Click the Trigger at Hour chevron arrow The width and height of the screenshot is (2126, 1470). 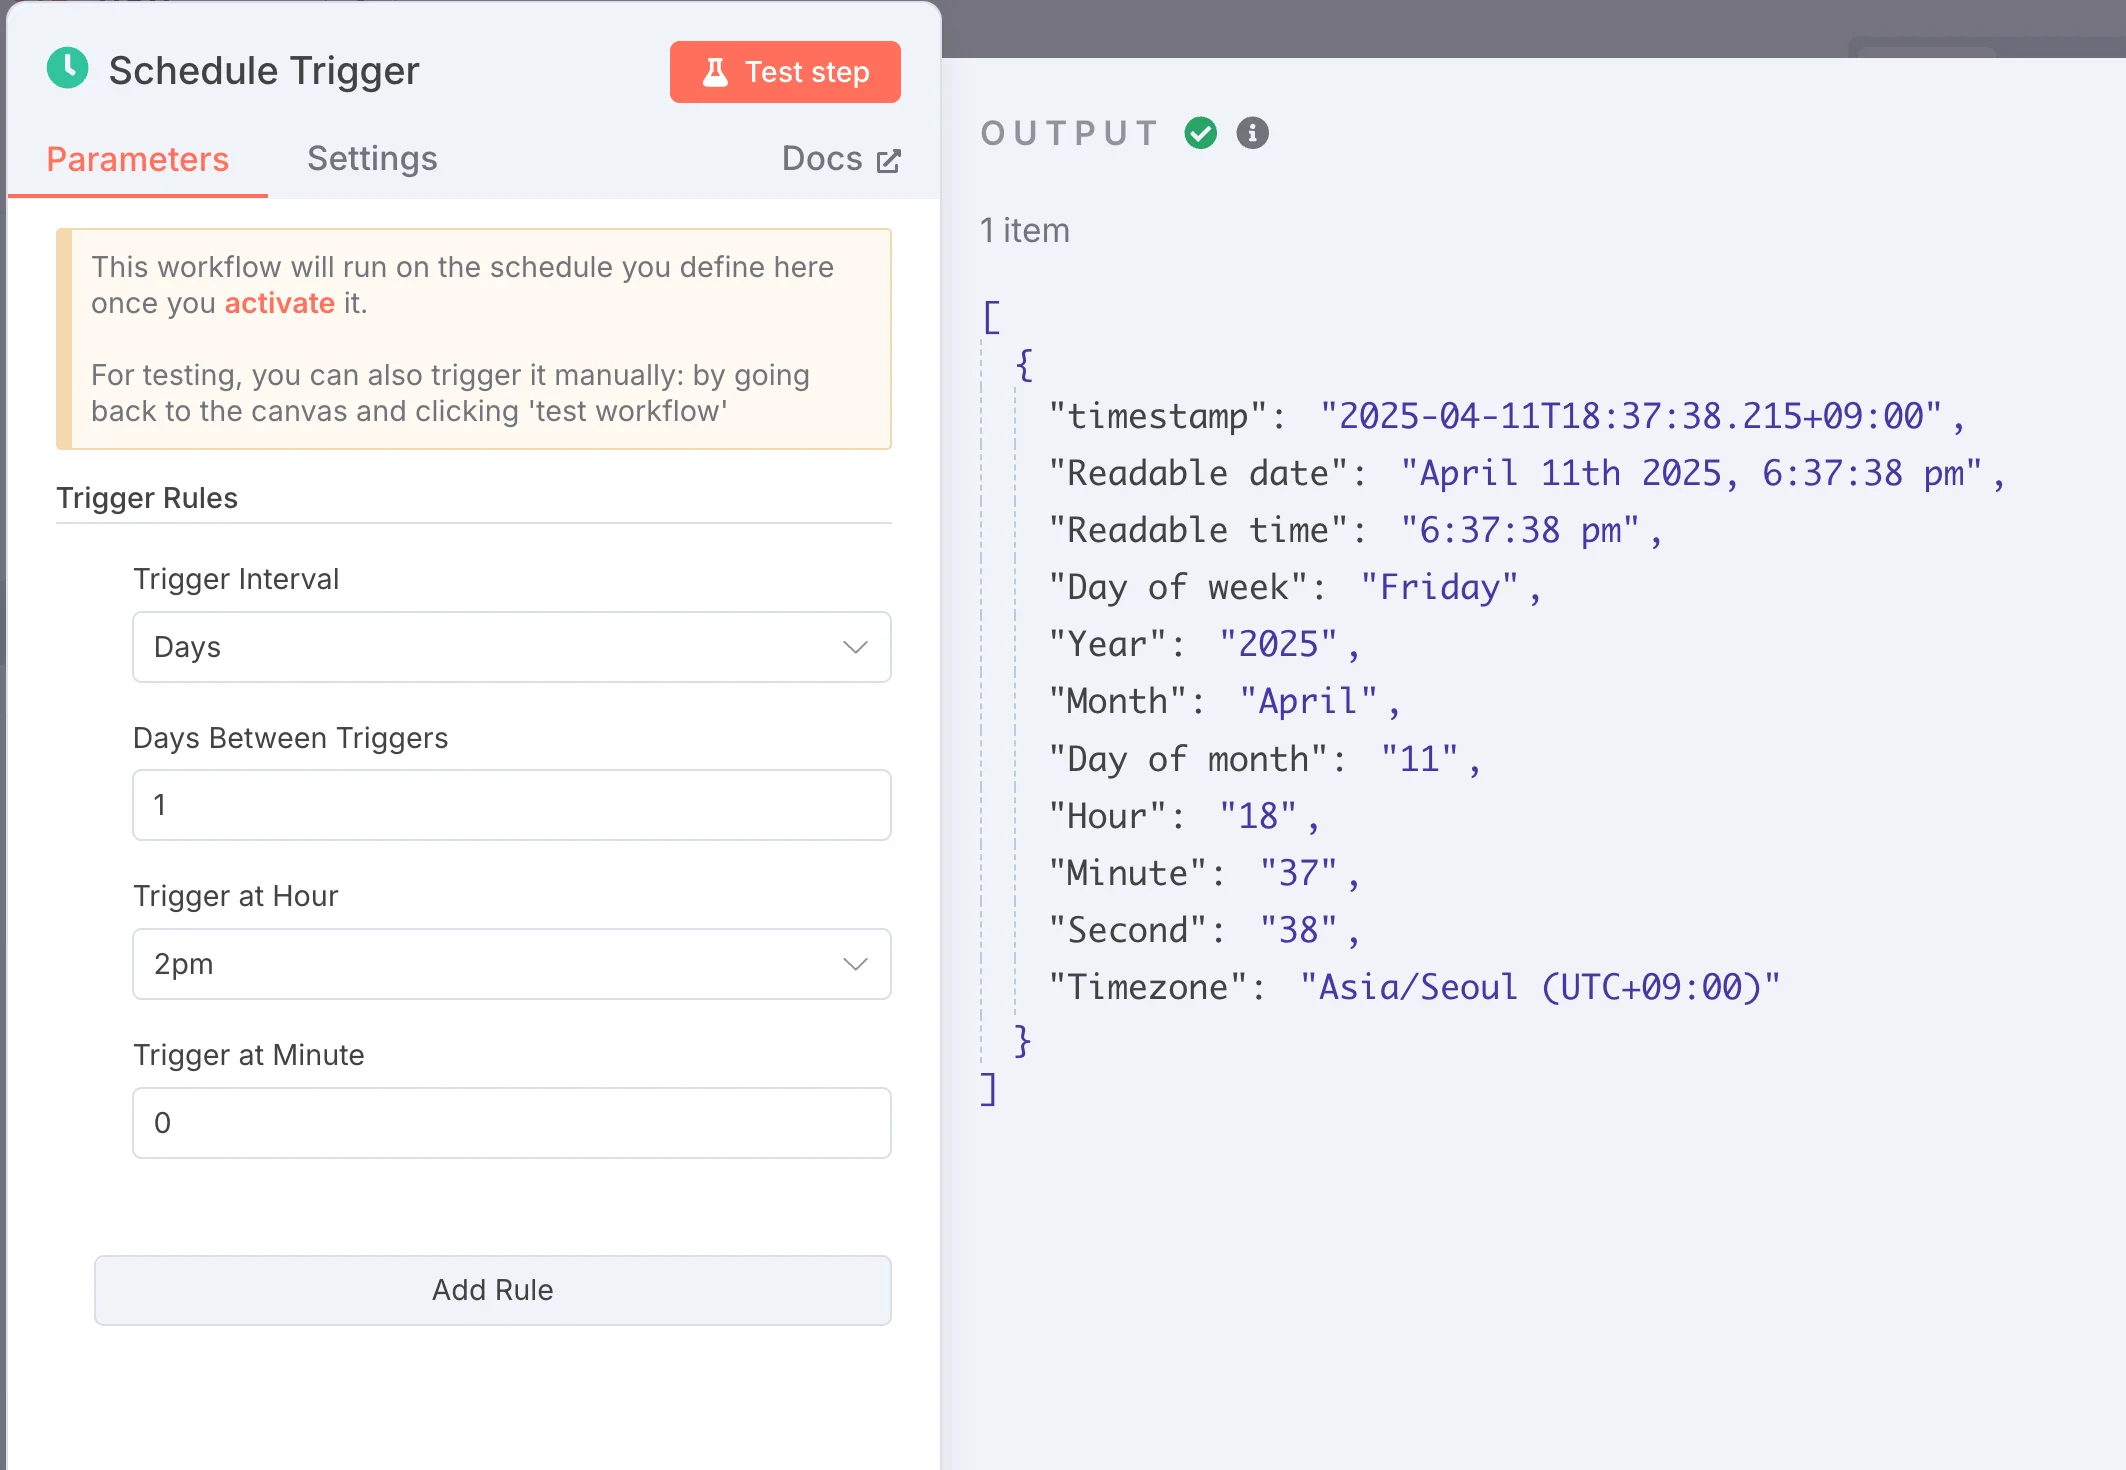click(854, 964)
